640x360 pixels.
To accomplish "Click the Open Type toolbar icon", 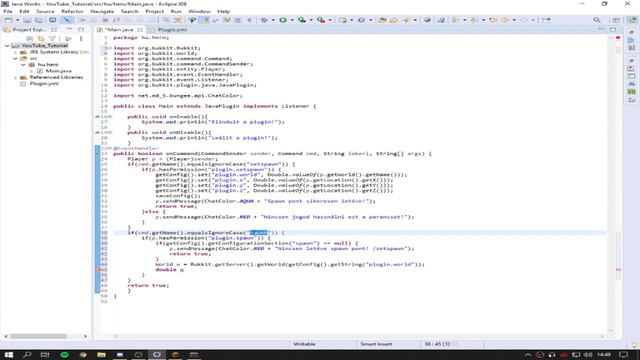I will pyautogui.click(x=382, y=20).
